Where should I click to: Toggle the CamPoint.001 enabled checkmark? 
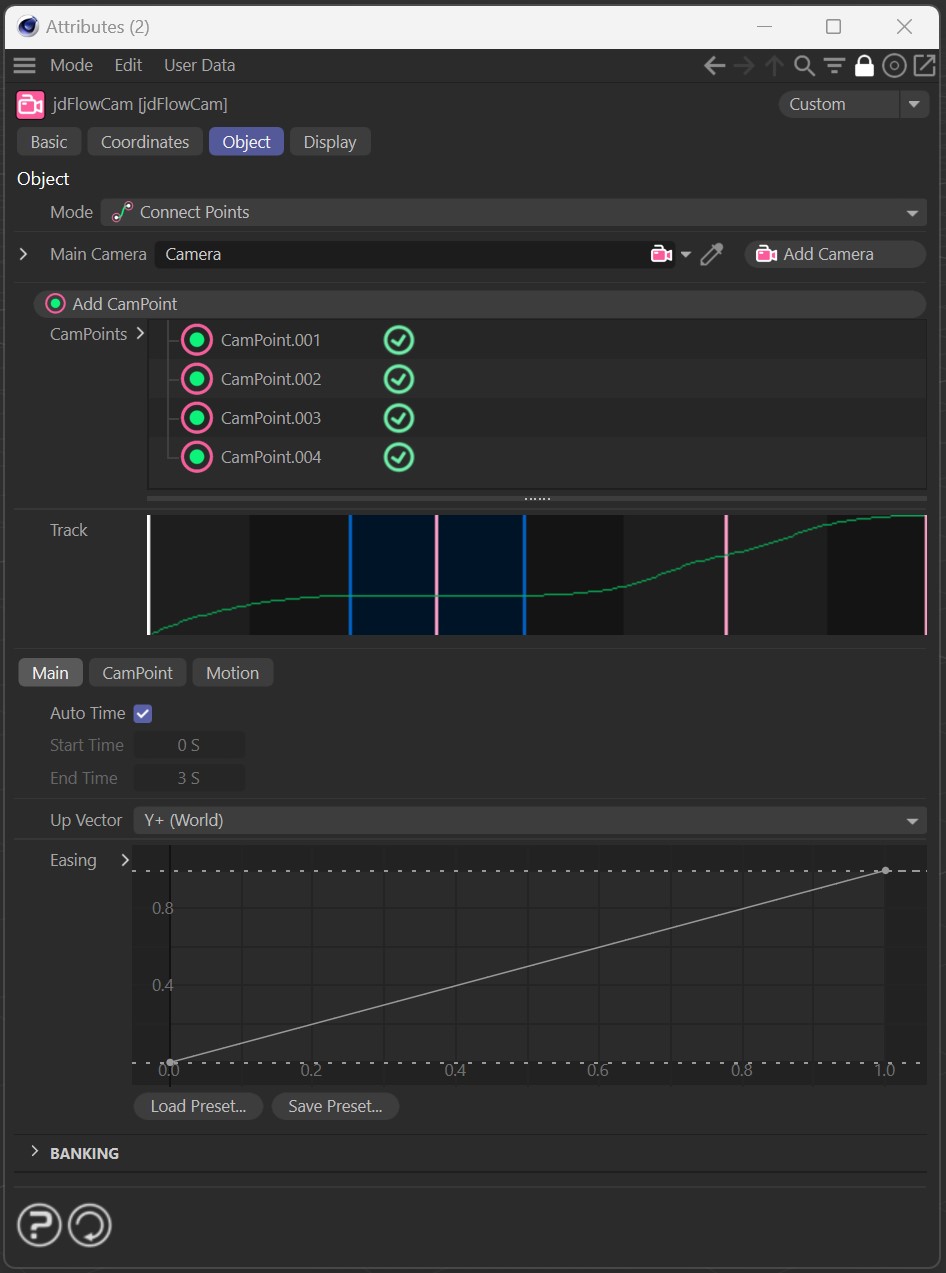point(399,341)
